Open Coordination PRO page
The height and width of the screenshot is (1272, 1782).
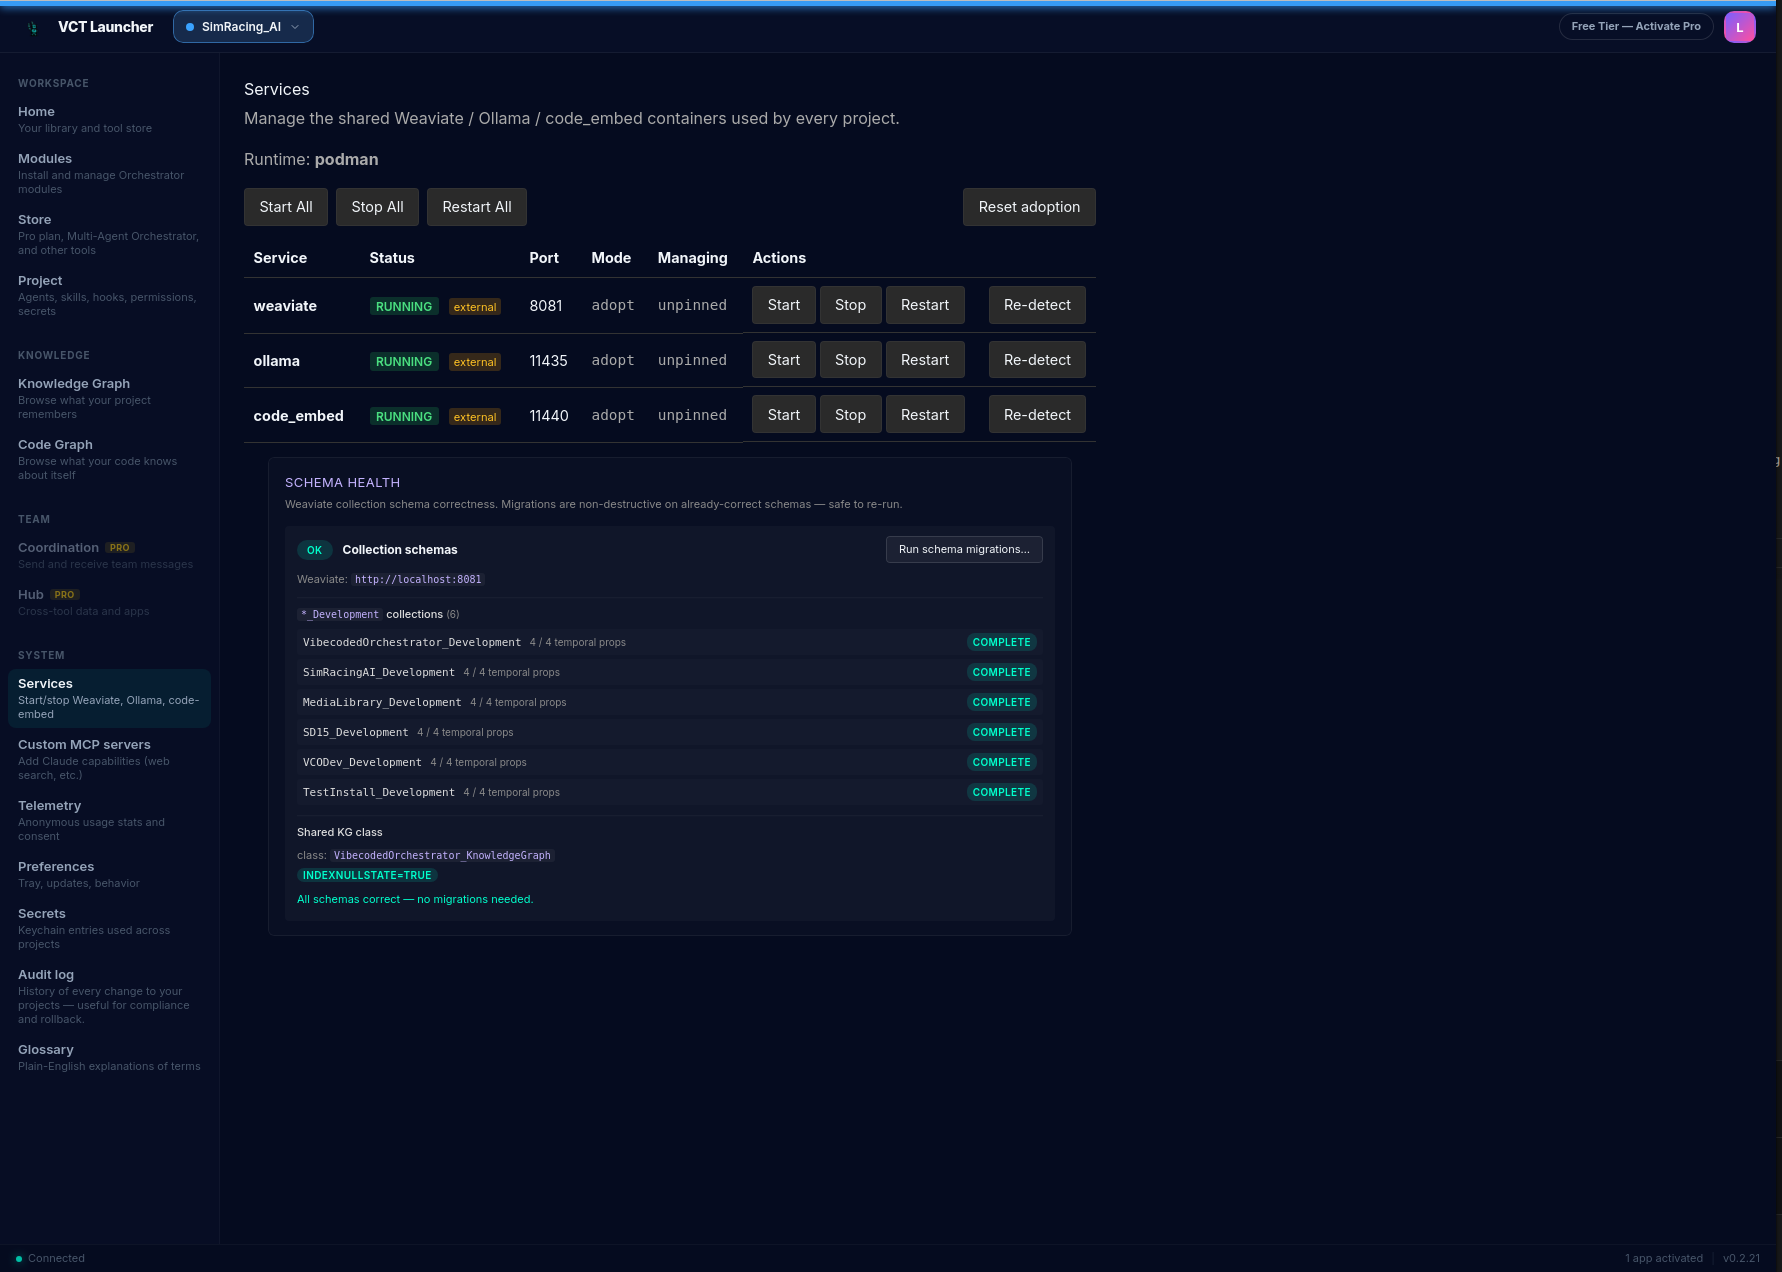pyautogui.click(x=109, y=556)
